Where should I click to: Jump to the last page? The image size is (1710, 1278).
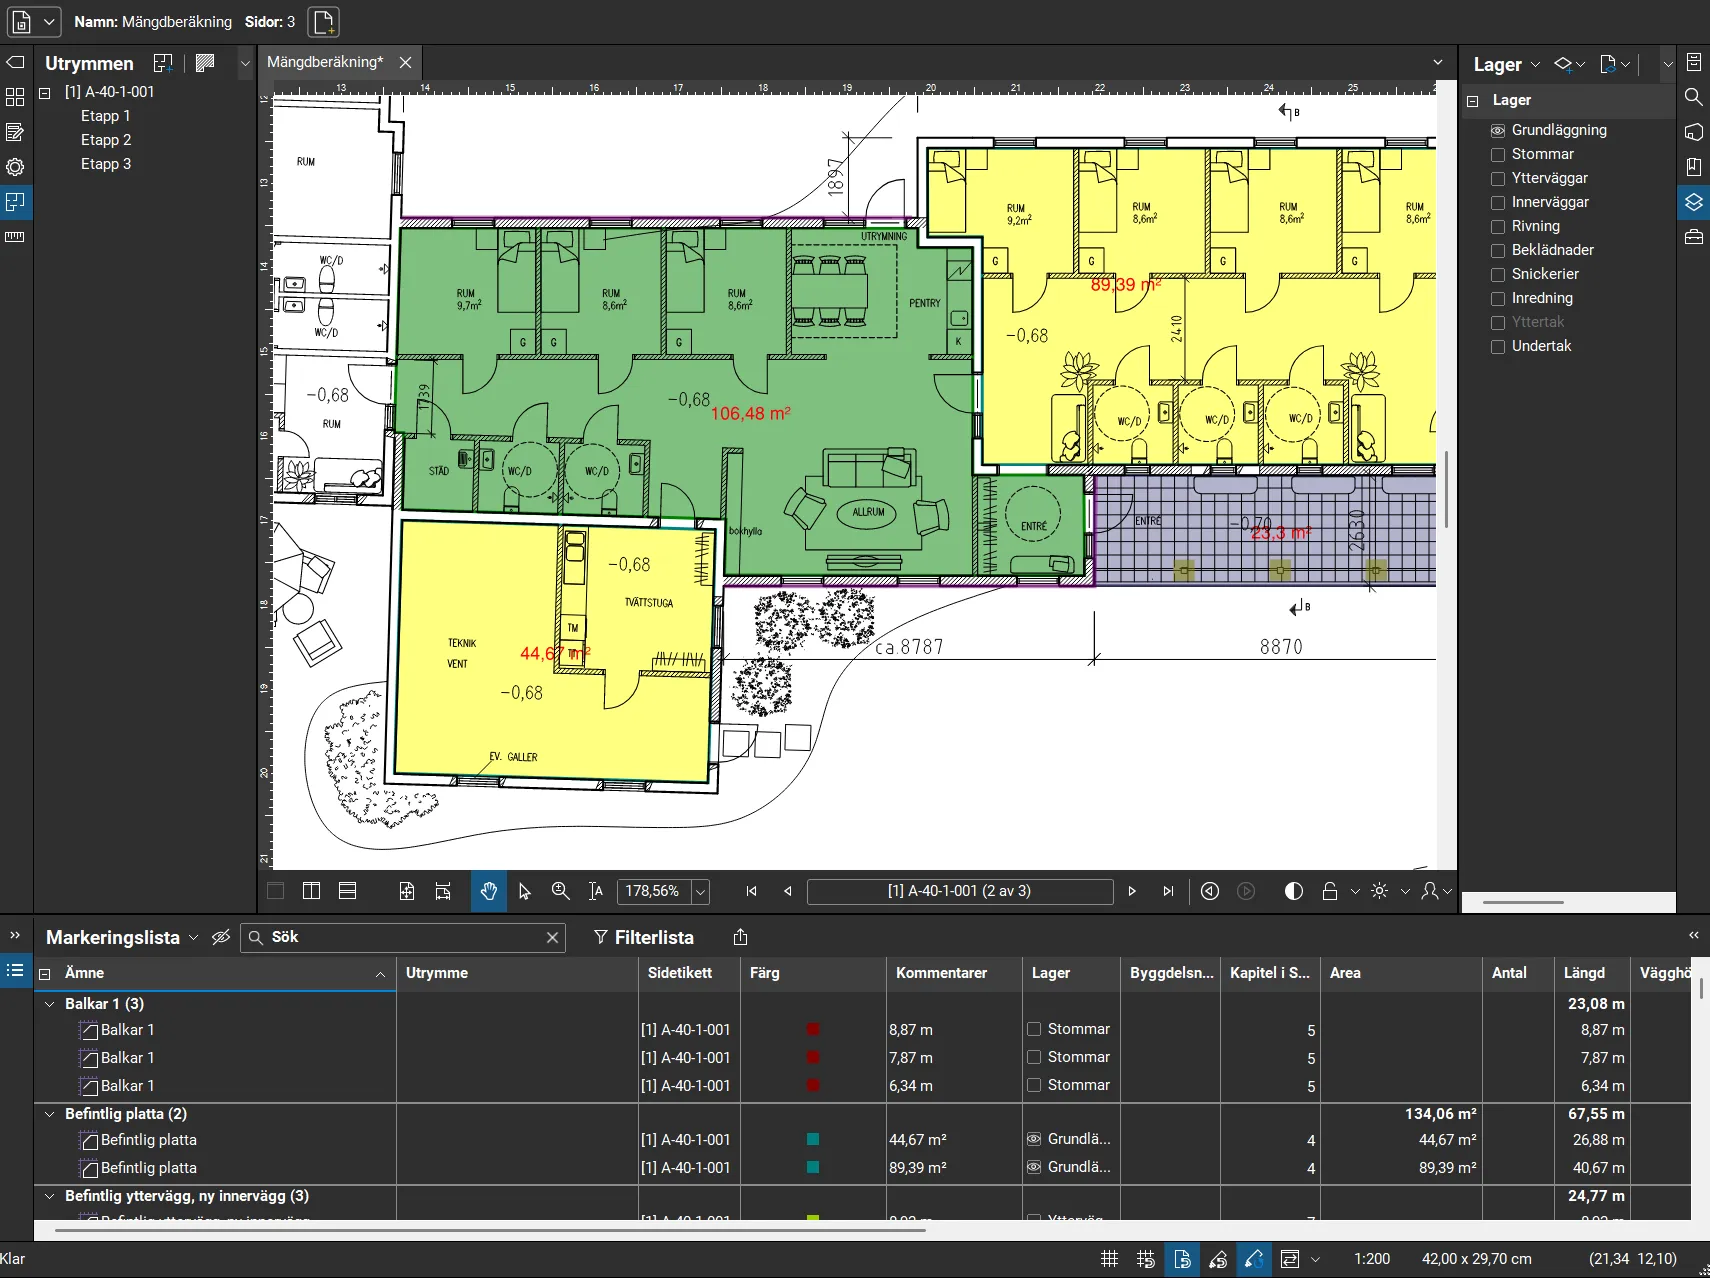pyautogui.click(x=1168, y=891)
